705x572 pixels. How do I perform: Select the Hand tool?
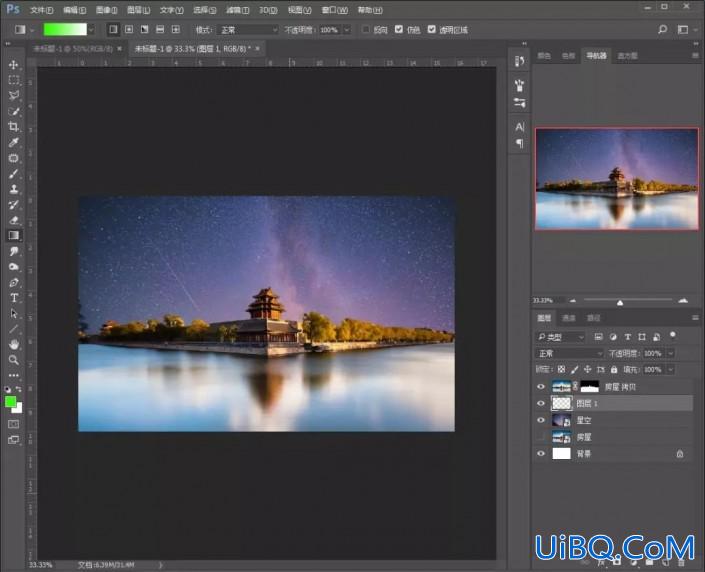(13, 344)
